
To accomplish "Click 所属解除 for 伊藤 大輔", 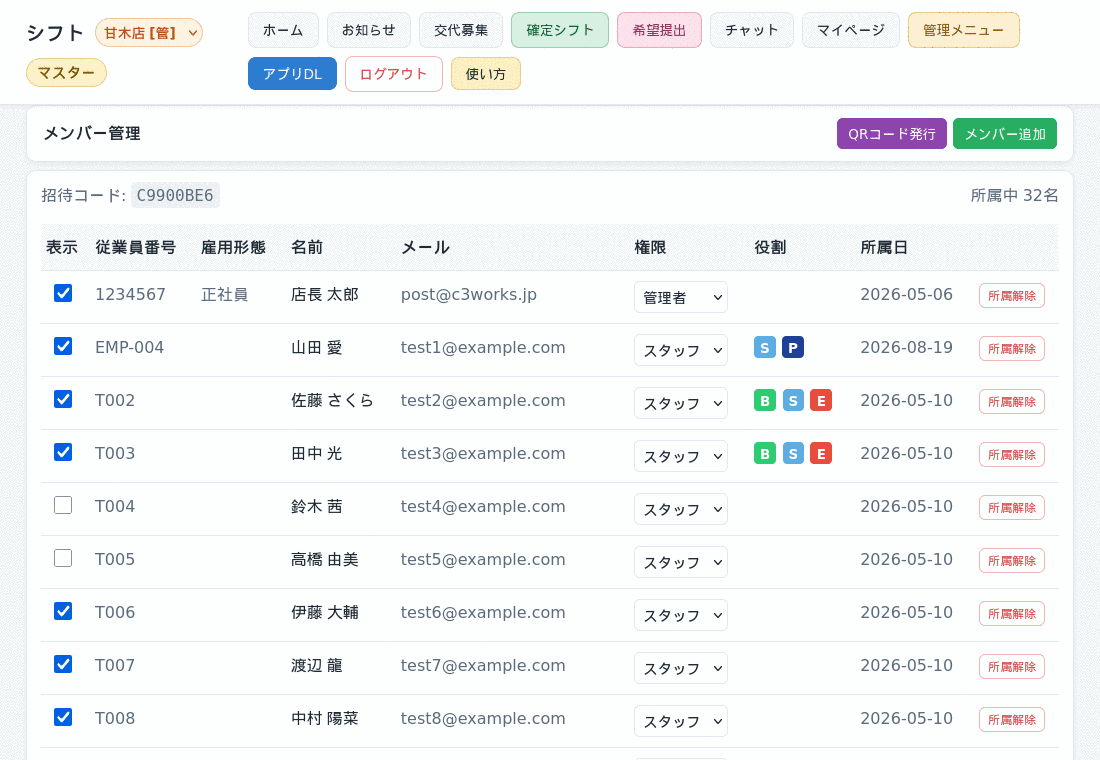I will 1012,613.
